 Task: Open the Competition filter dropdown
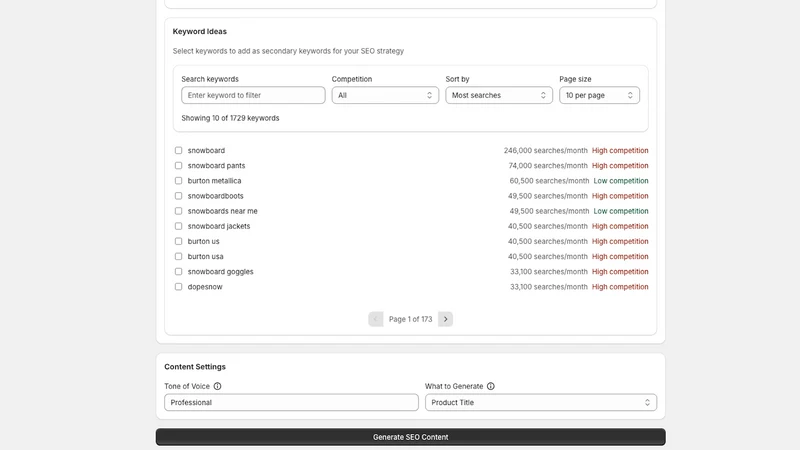(385, 95)
